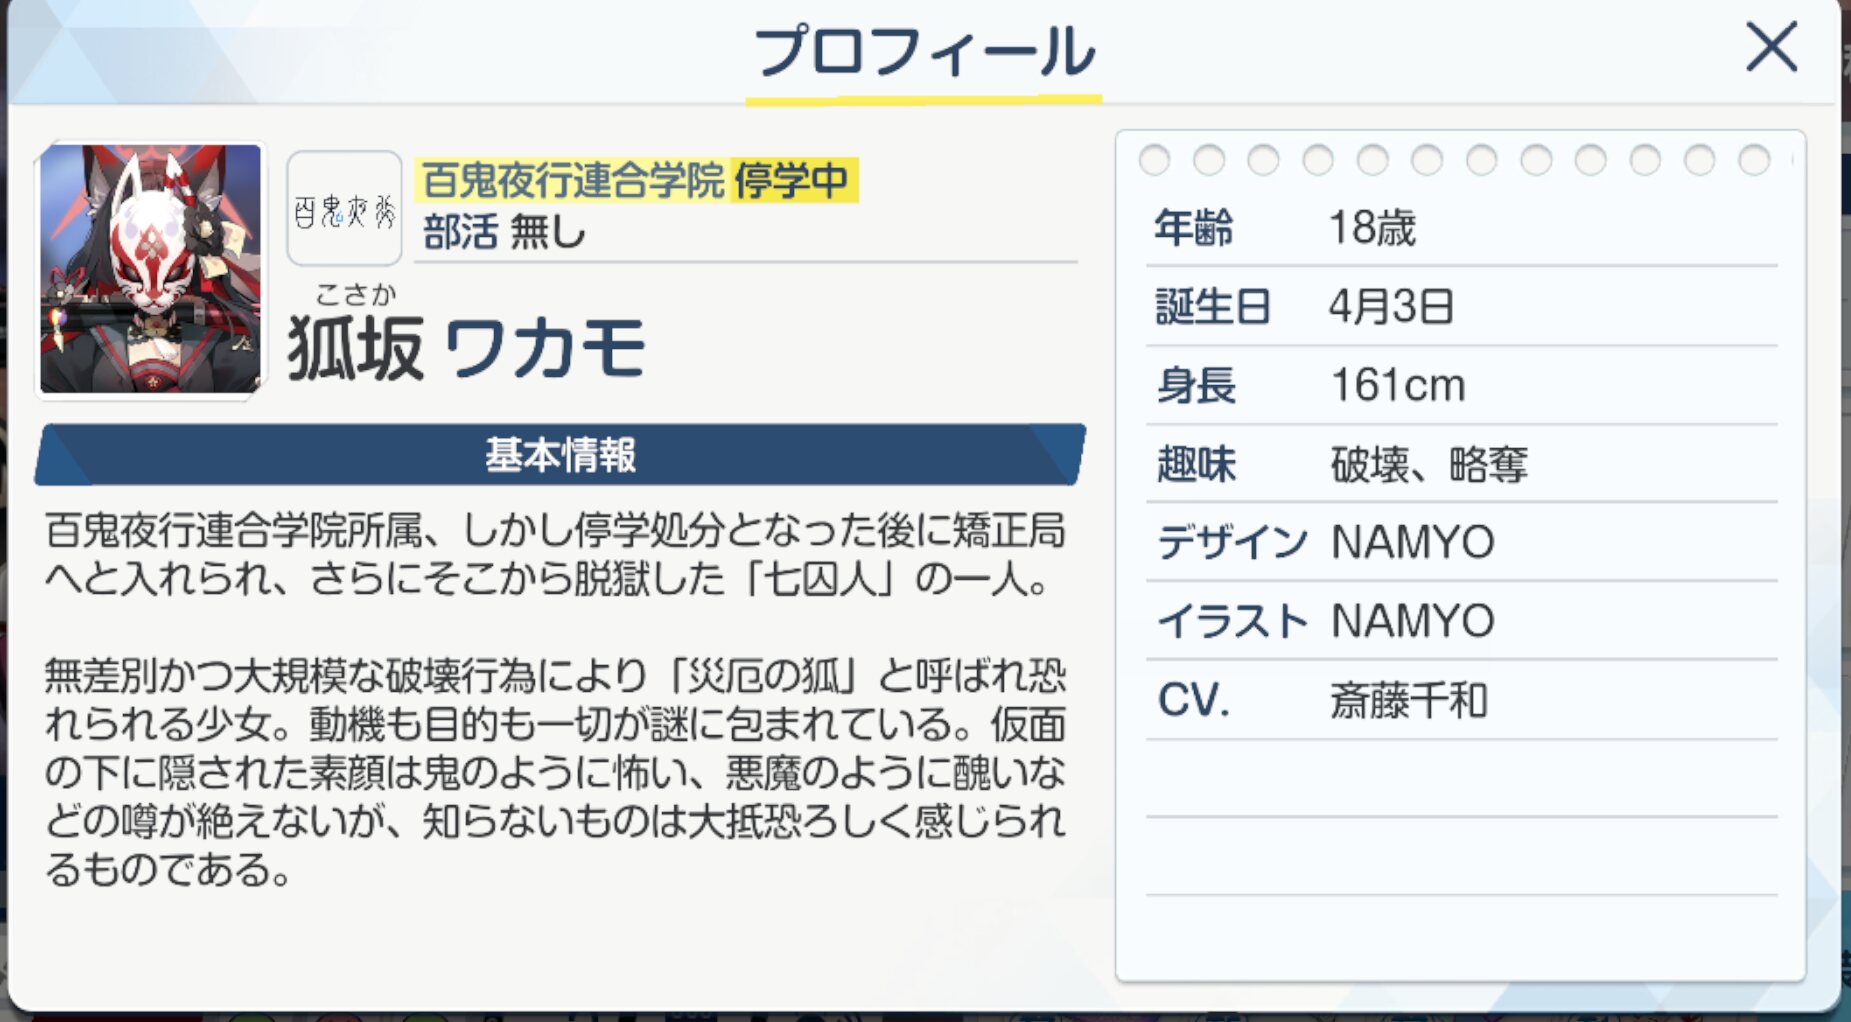Select the 年齢 18歳 row
Image resolution: width=1851 pixels, height=1022 pixels.
(x=1460, y=228)
